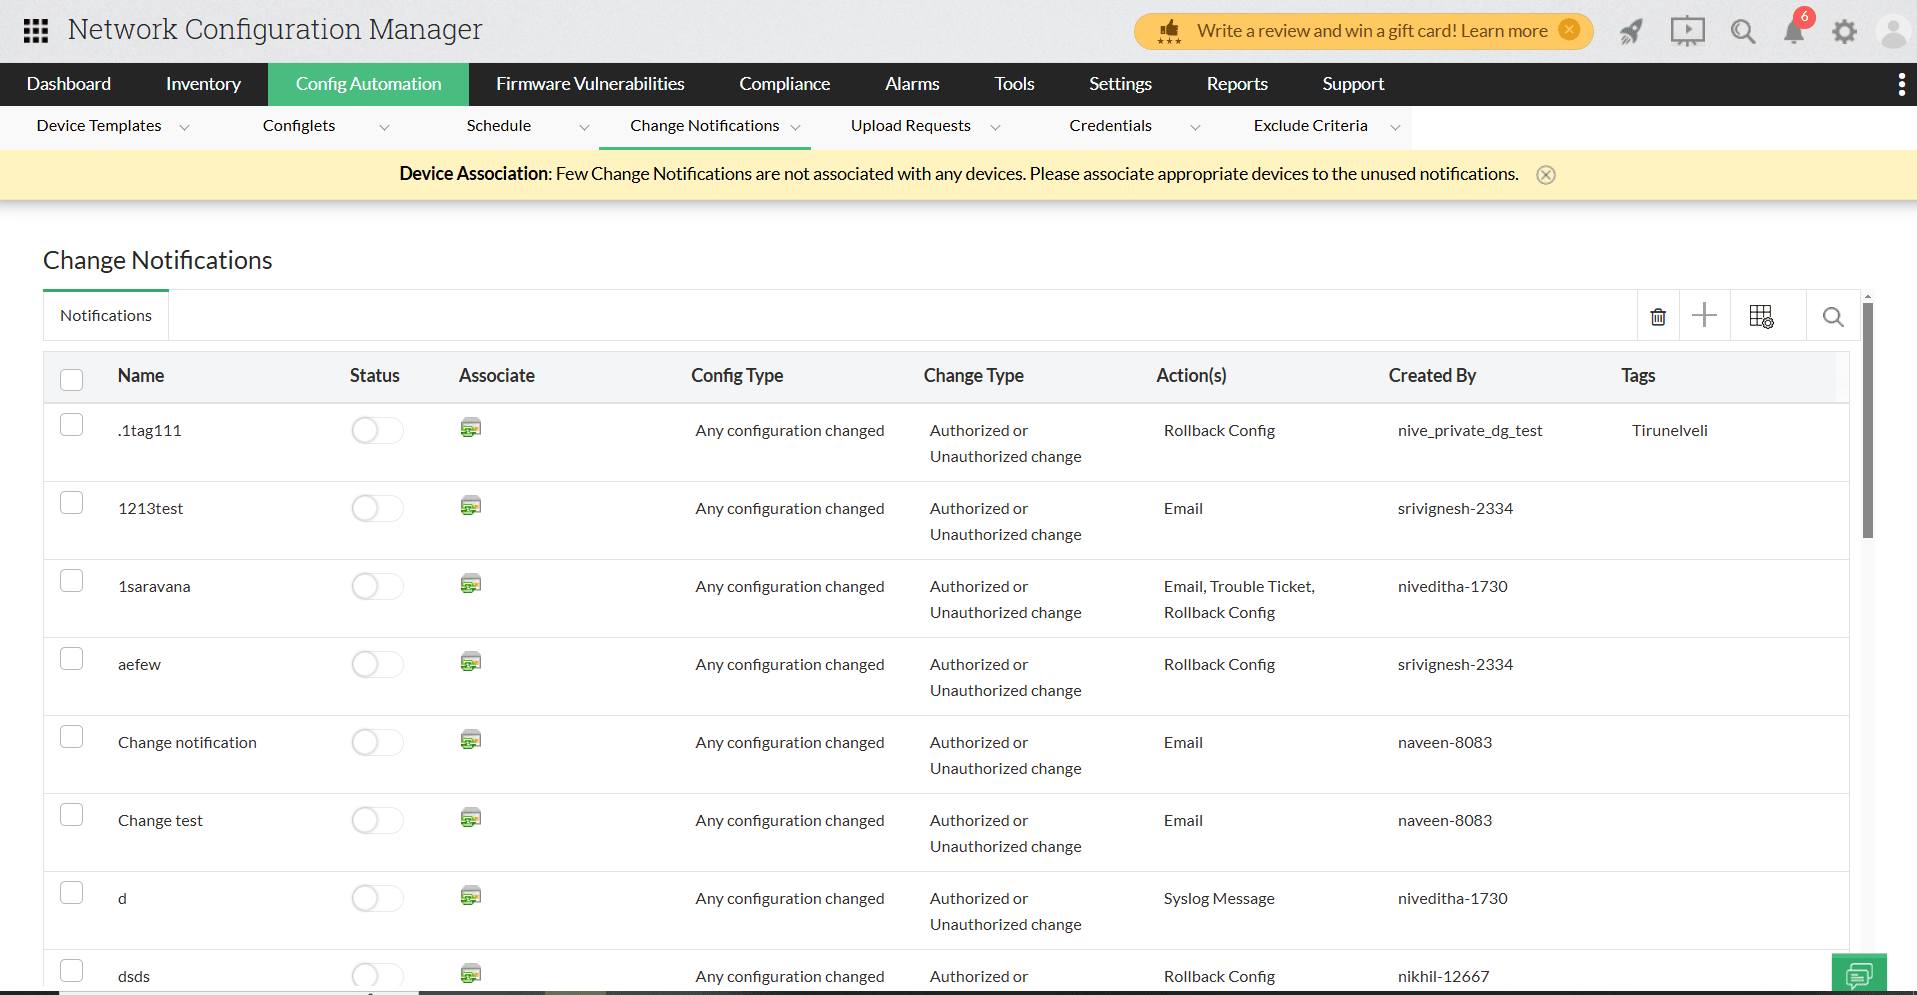Screen dimensions: 1917x995
Task: Open the notifications bell icon
Action: pyautogui.click(x=1794, y=32)
